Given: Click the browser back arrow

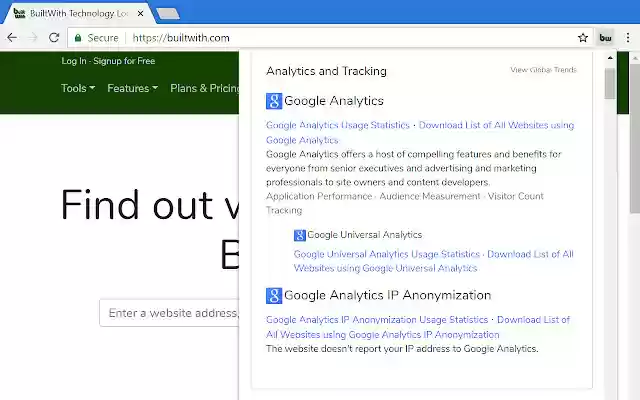Looking at the screenshot, I should coord(12,38).
